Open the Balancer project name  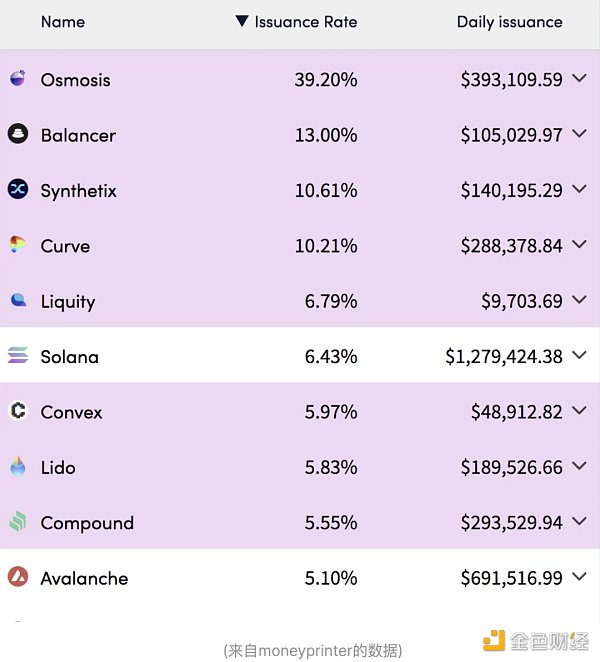coord(78,135)
